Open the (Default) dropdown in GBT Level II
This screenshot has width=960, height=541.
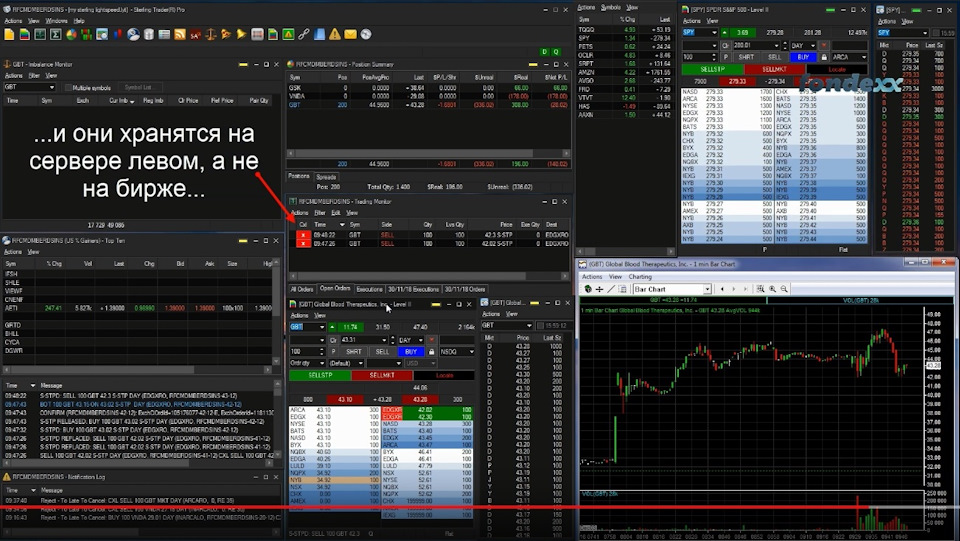tap(361, 364)
